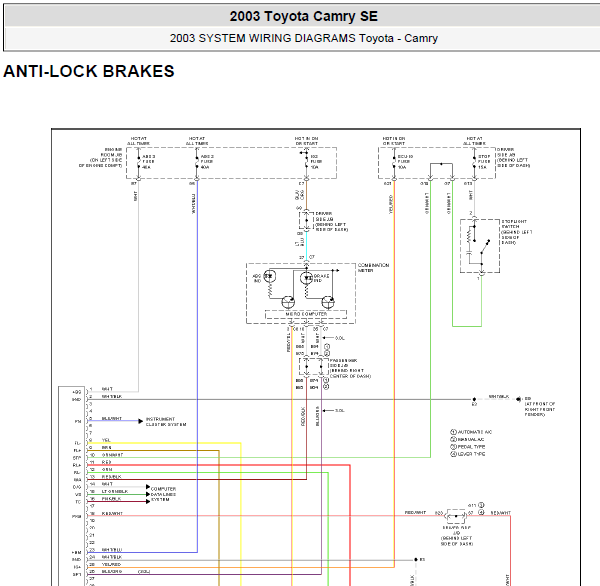This screenshot has width=600, height=586.
Task: Click the BRN wire label at pin 9
Action: (107, 447)
